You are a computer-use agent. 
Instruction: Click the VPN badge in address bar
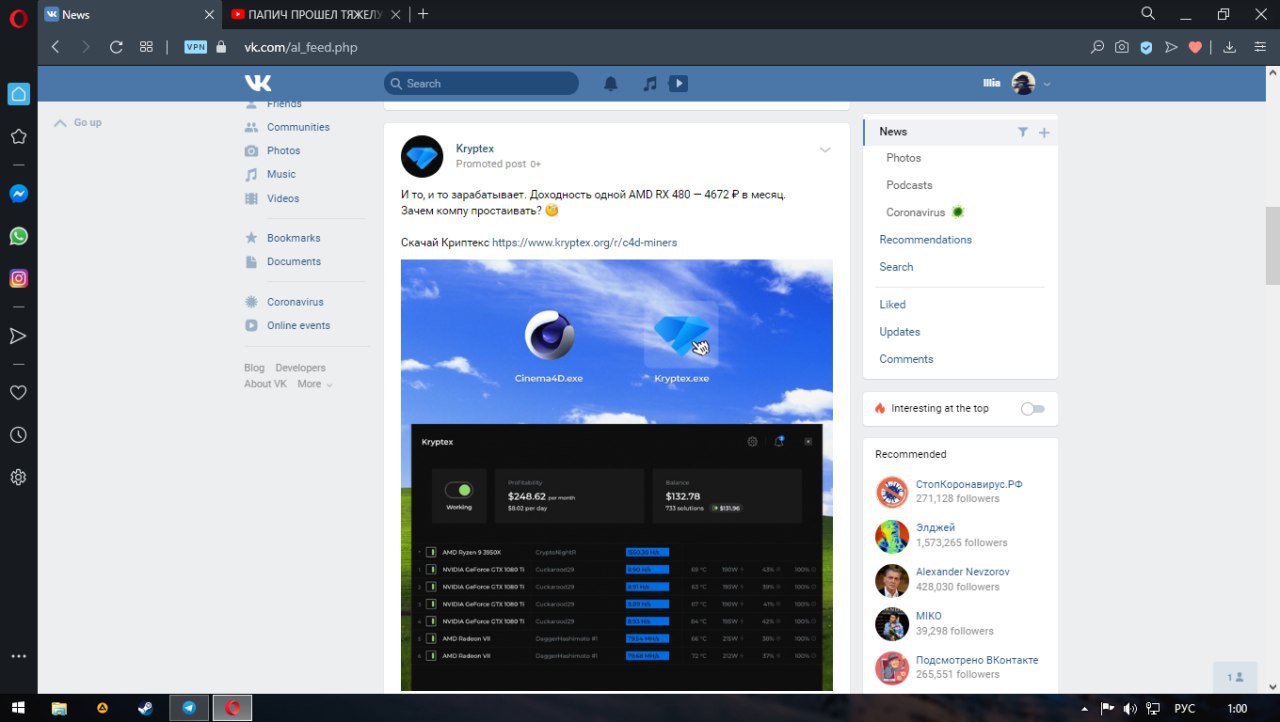click(195, 47)
